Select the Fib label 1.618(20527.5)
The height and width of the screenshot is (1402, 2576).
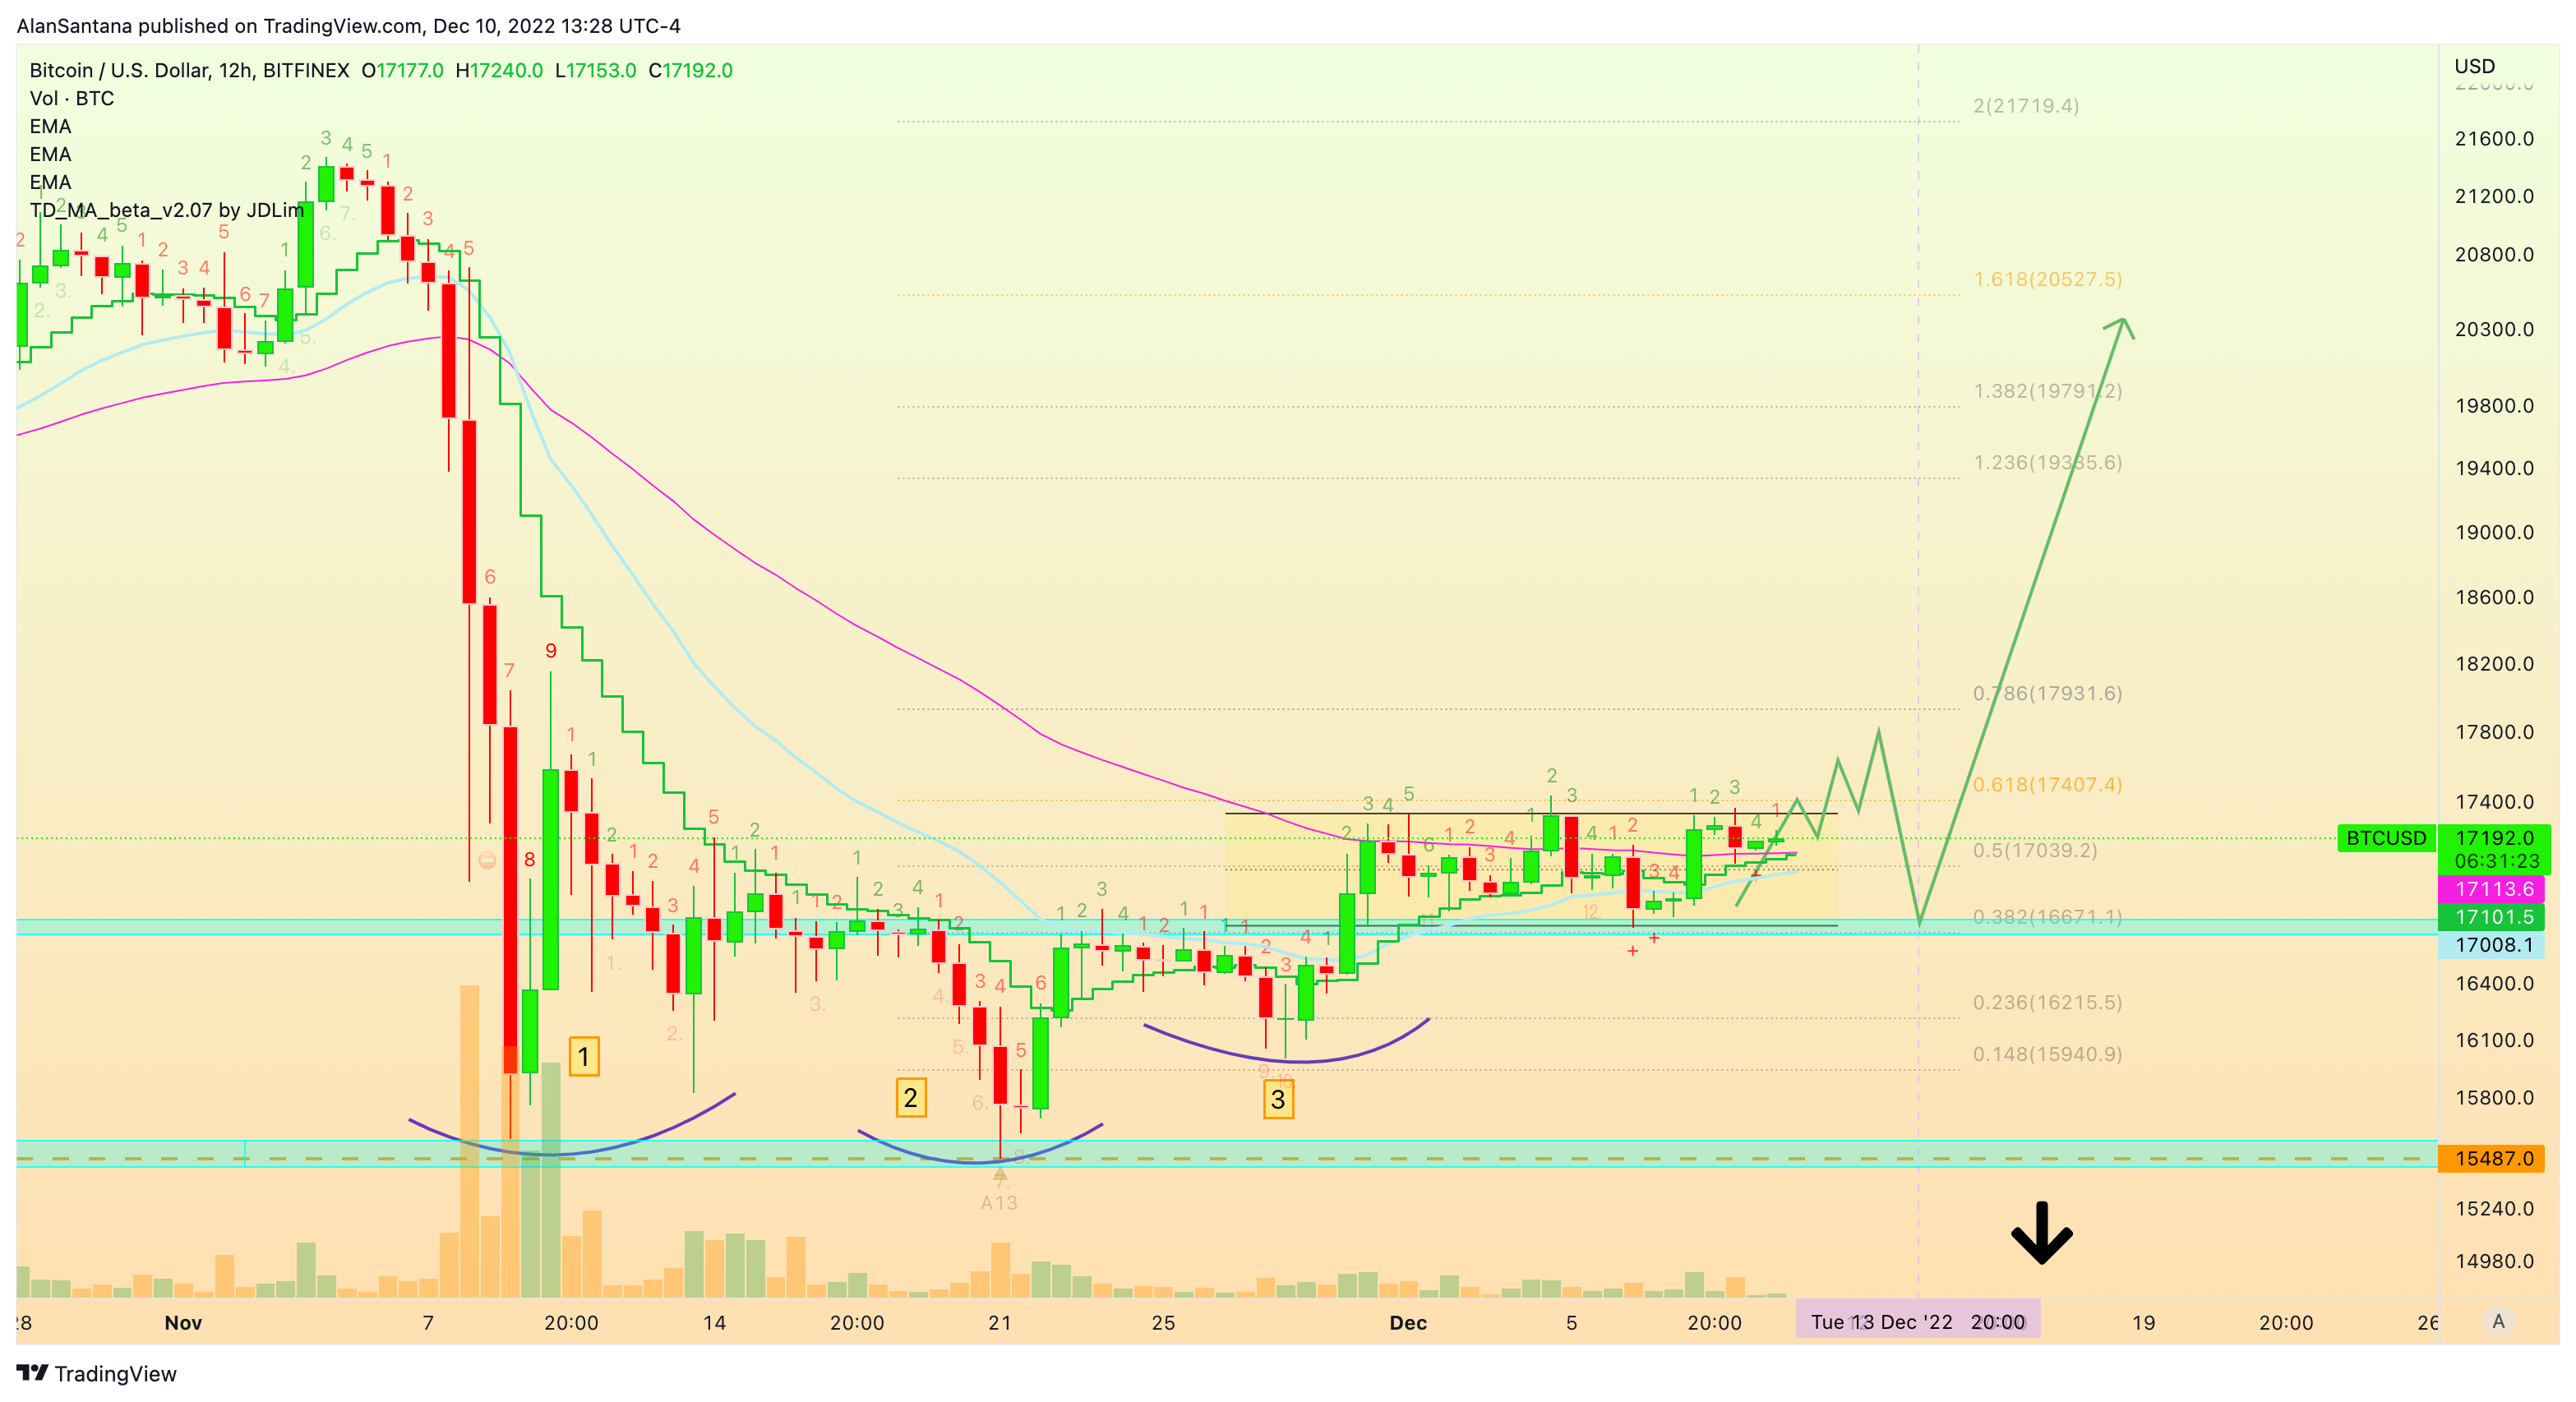point(2047,279)
